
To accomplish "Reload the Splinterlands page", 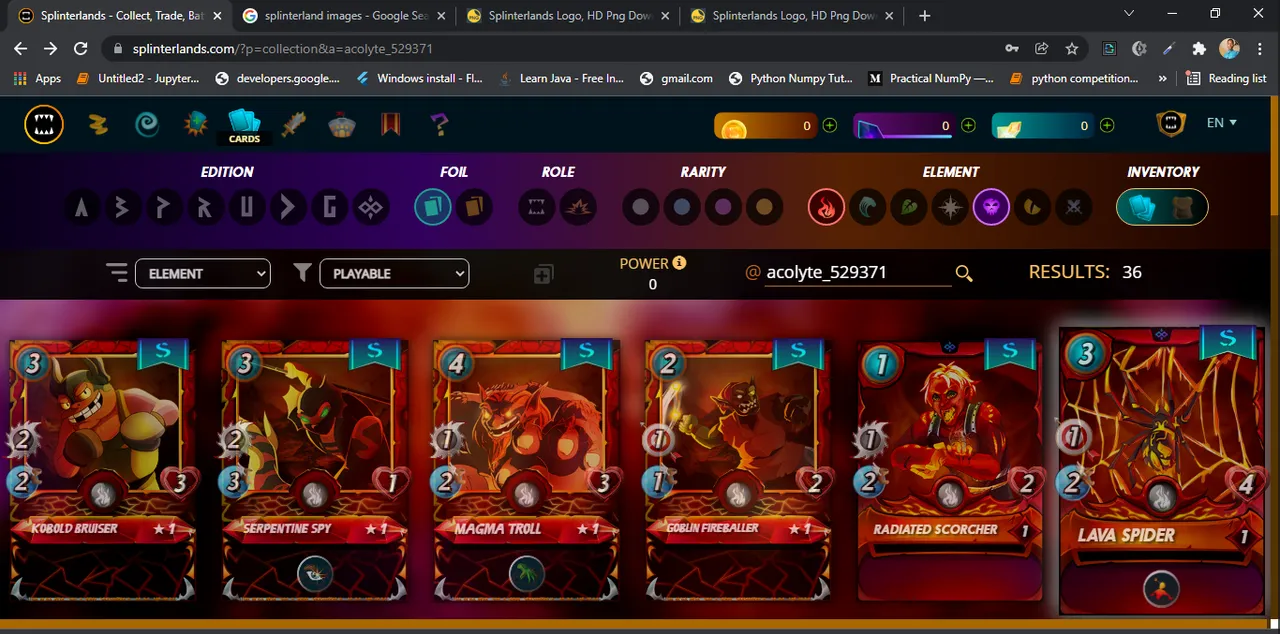I will (x=81, y=48).
